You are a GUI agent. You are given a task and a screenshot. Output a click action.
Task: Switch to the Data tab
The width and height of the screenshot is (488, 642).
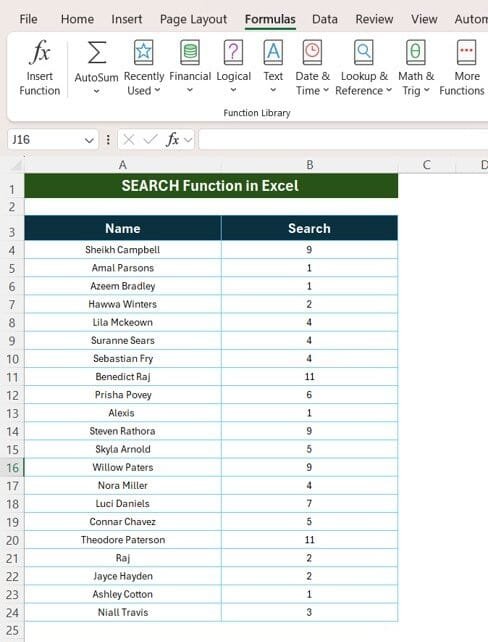(325, 19)
